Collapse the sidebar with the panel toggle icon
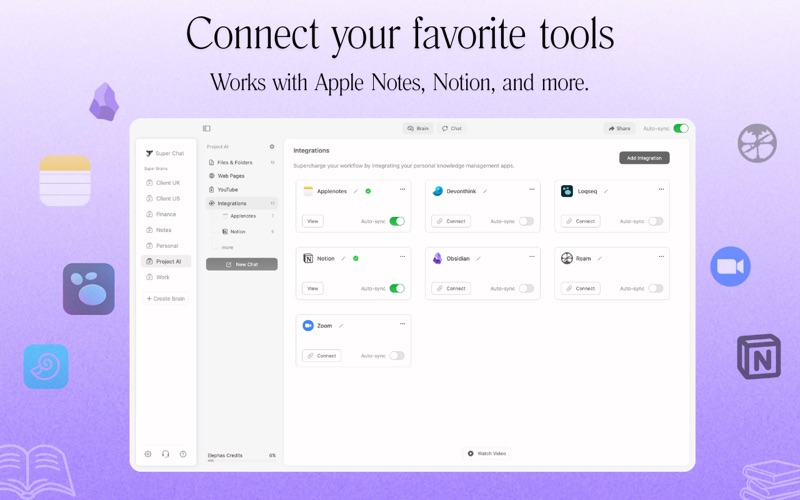Image resolution: width=800 pixels, height=500 pixels. (207, 129)
